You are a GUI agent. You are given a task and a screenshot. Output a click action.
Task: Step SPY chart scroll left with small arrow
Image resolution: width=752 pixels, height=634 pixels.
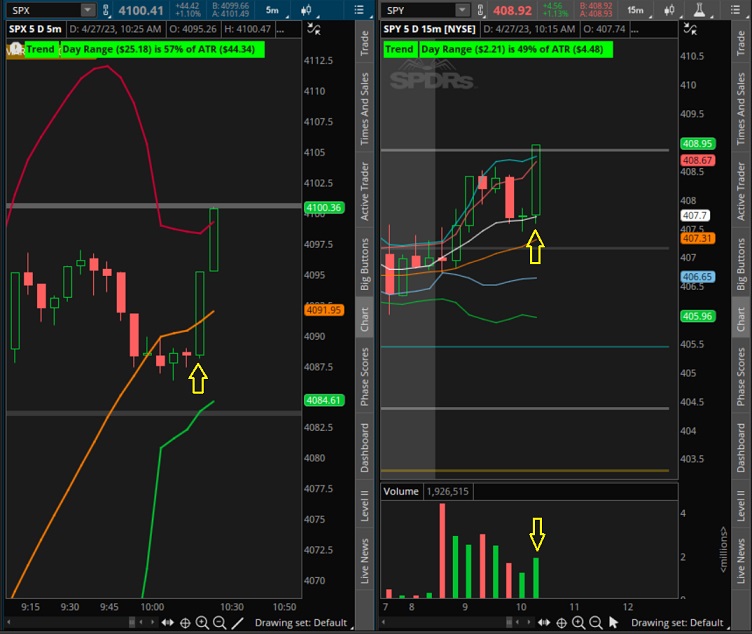[517, 622]
